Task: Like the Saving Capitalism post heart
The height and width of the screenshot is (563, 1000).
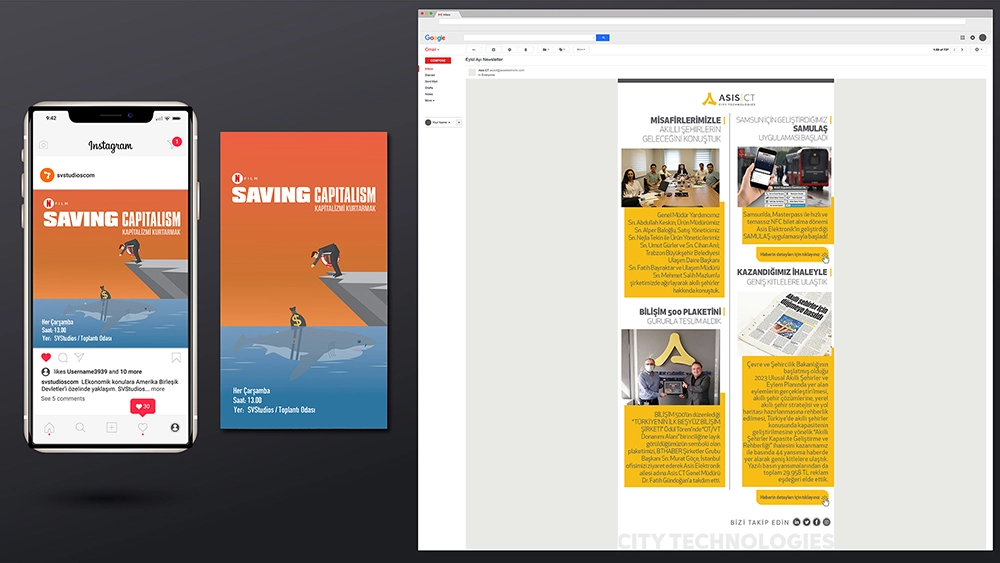Action: coord(46,357)
